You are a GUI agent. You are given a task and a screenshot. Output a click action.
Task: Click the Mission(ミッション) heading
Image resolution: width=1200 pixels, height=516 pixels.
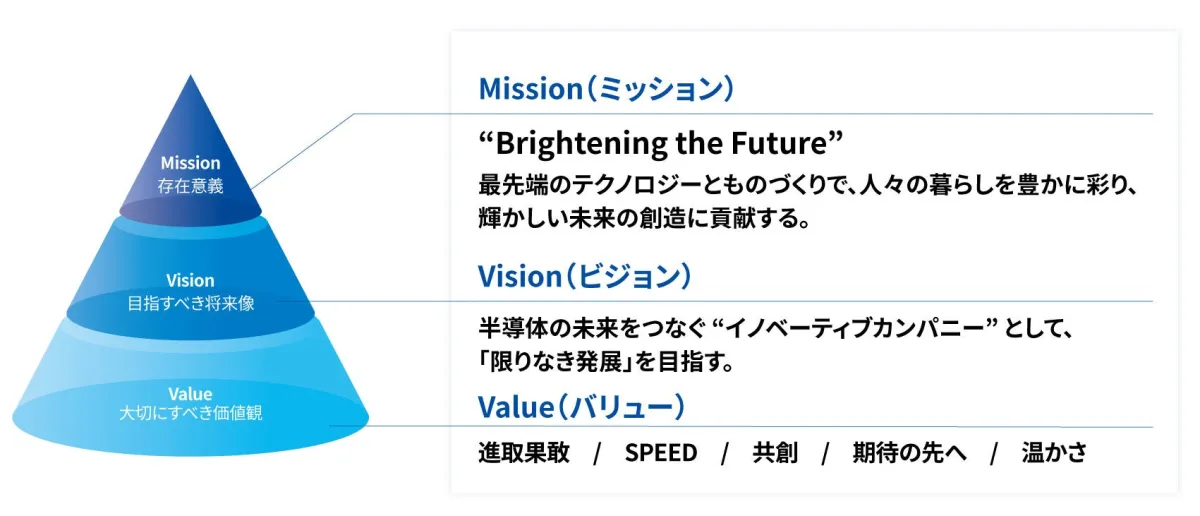606,89
